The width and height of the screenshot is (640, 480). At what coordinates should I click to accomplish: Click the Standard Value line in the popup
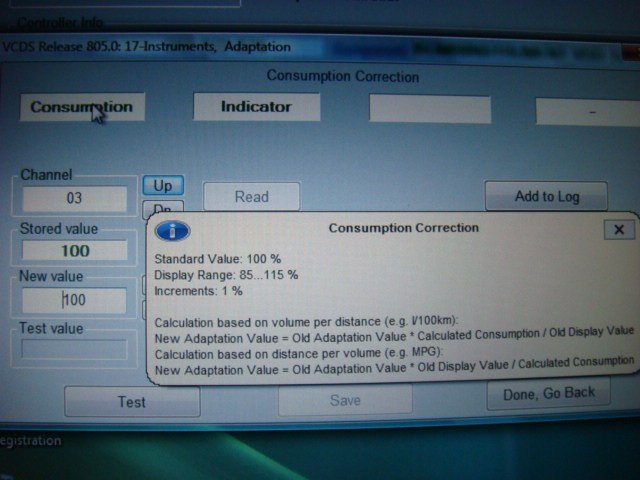218,258
